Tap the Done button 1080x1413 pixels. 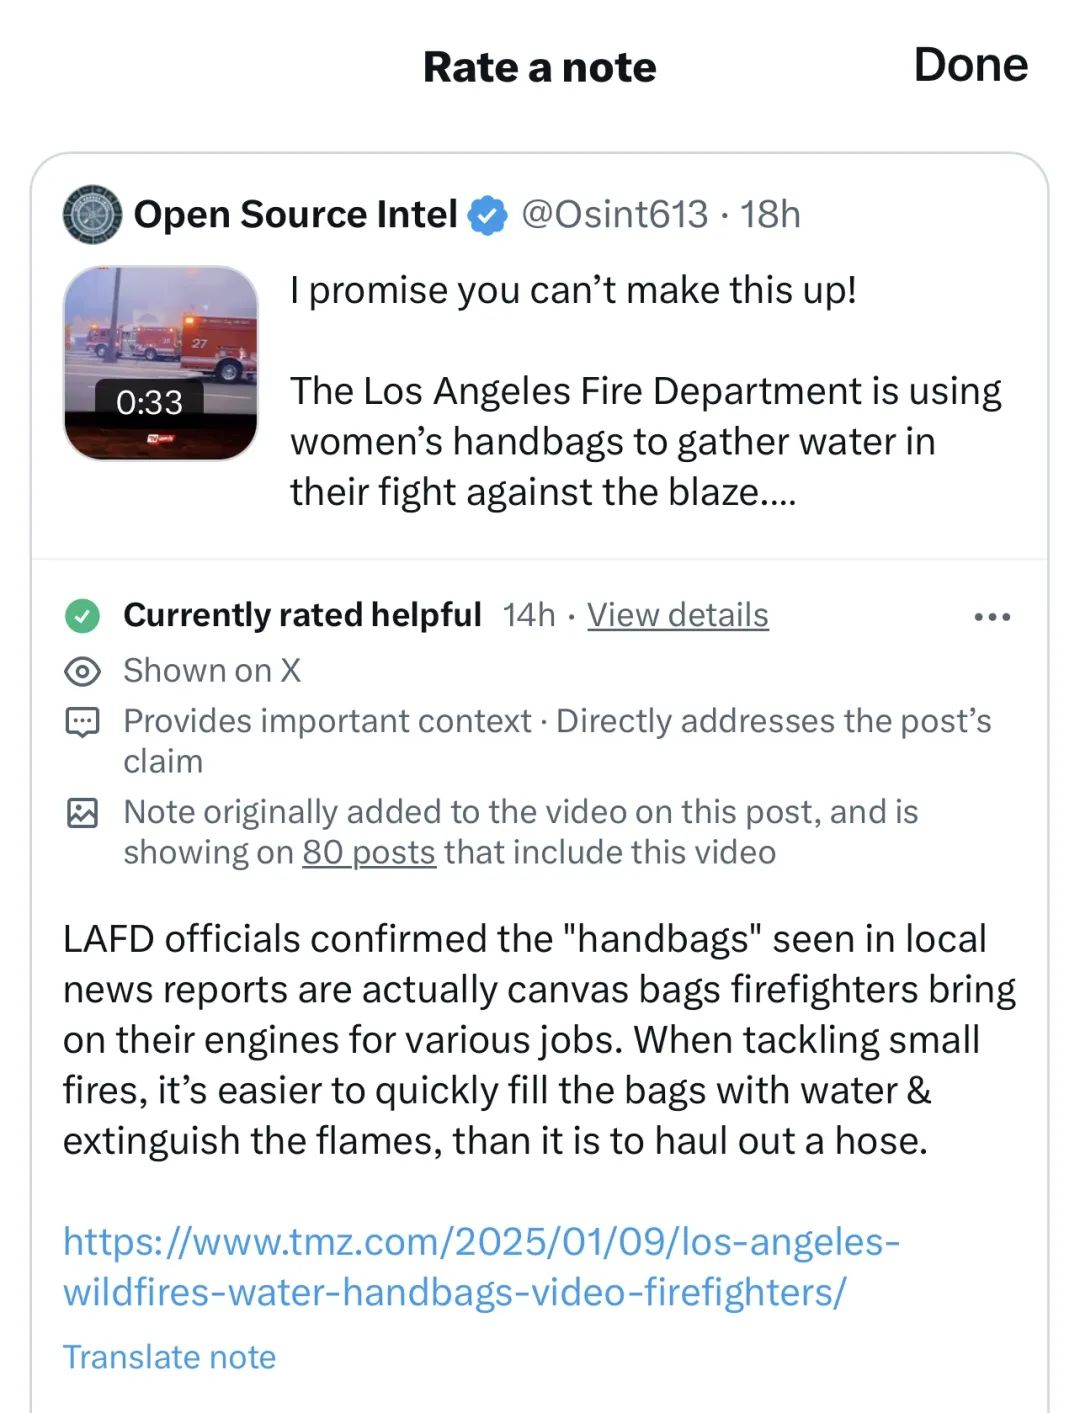tap(969, 66)
